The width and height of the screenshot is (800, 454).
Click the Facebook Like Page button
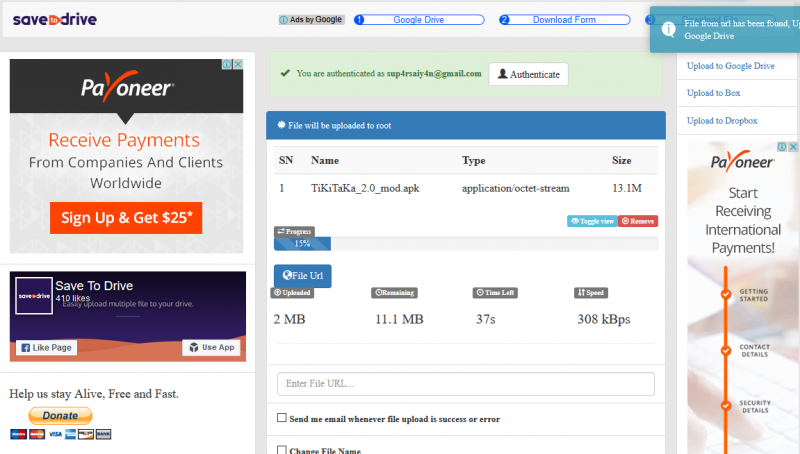click(46, 347)
